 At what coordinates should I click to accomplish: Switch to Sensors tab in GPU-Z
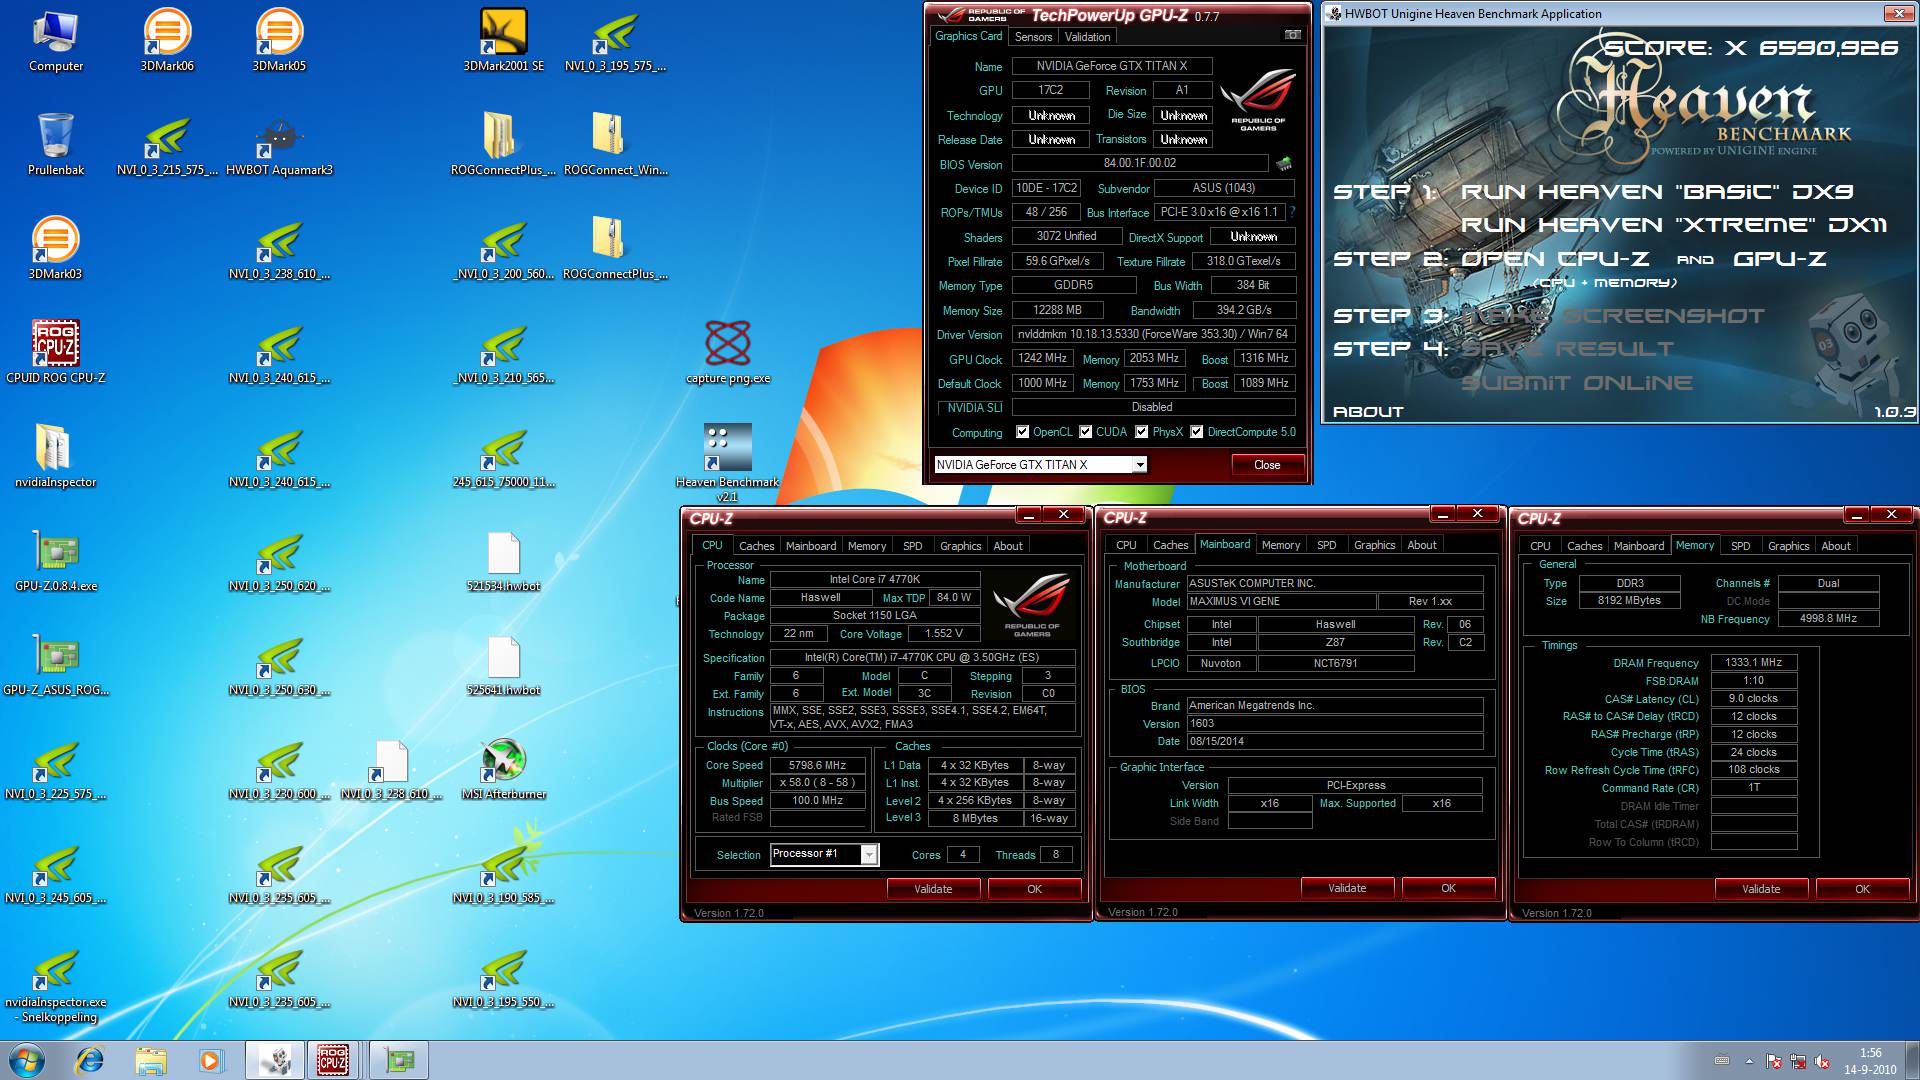[1033, 37]
